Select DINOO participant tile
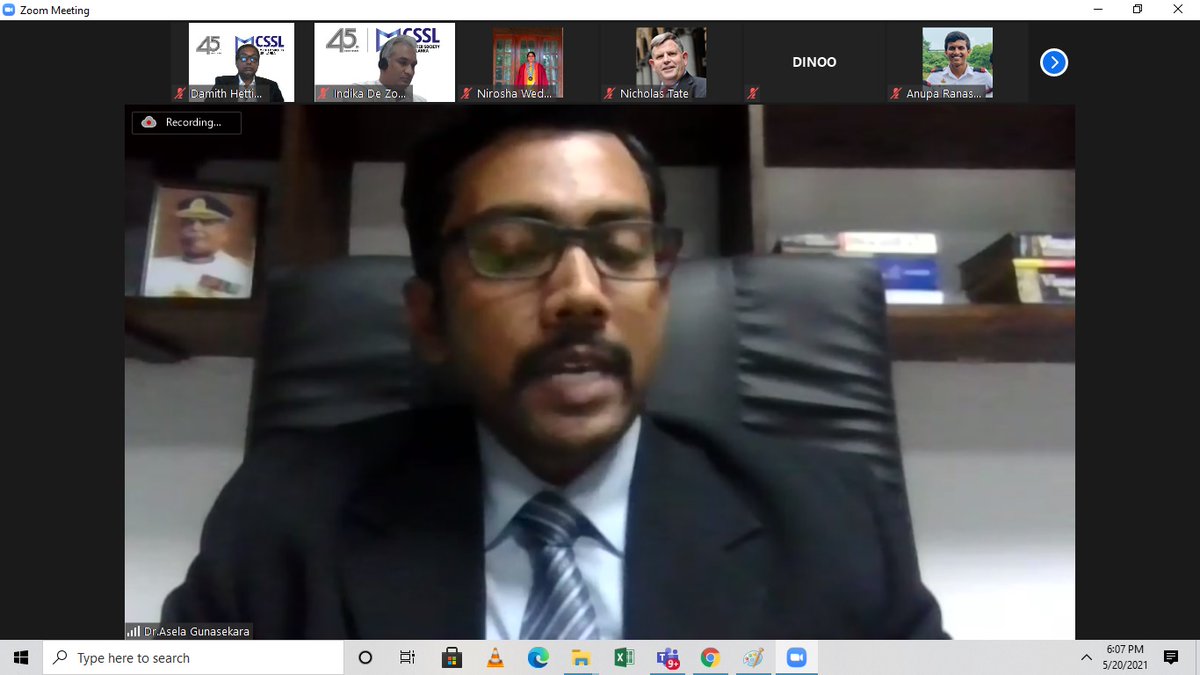 (814, 62)
